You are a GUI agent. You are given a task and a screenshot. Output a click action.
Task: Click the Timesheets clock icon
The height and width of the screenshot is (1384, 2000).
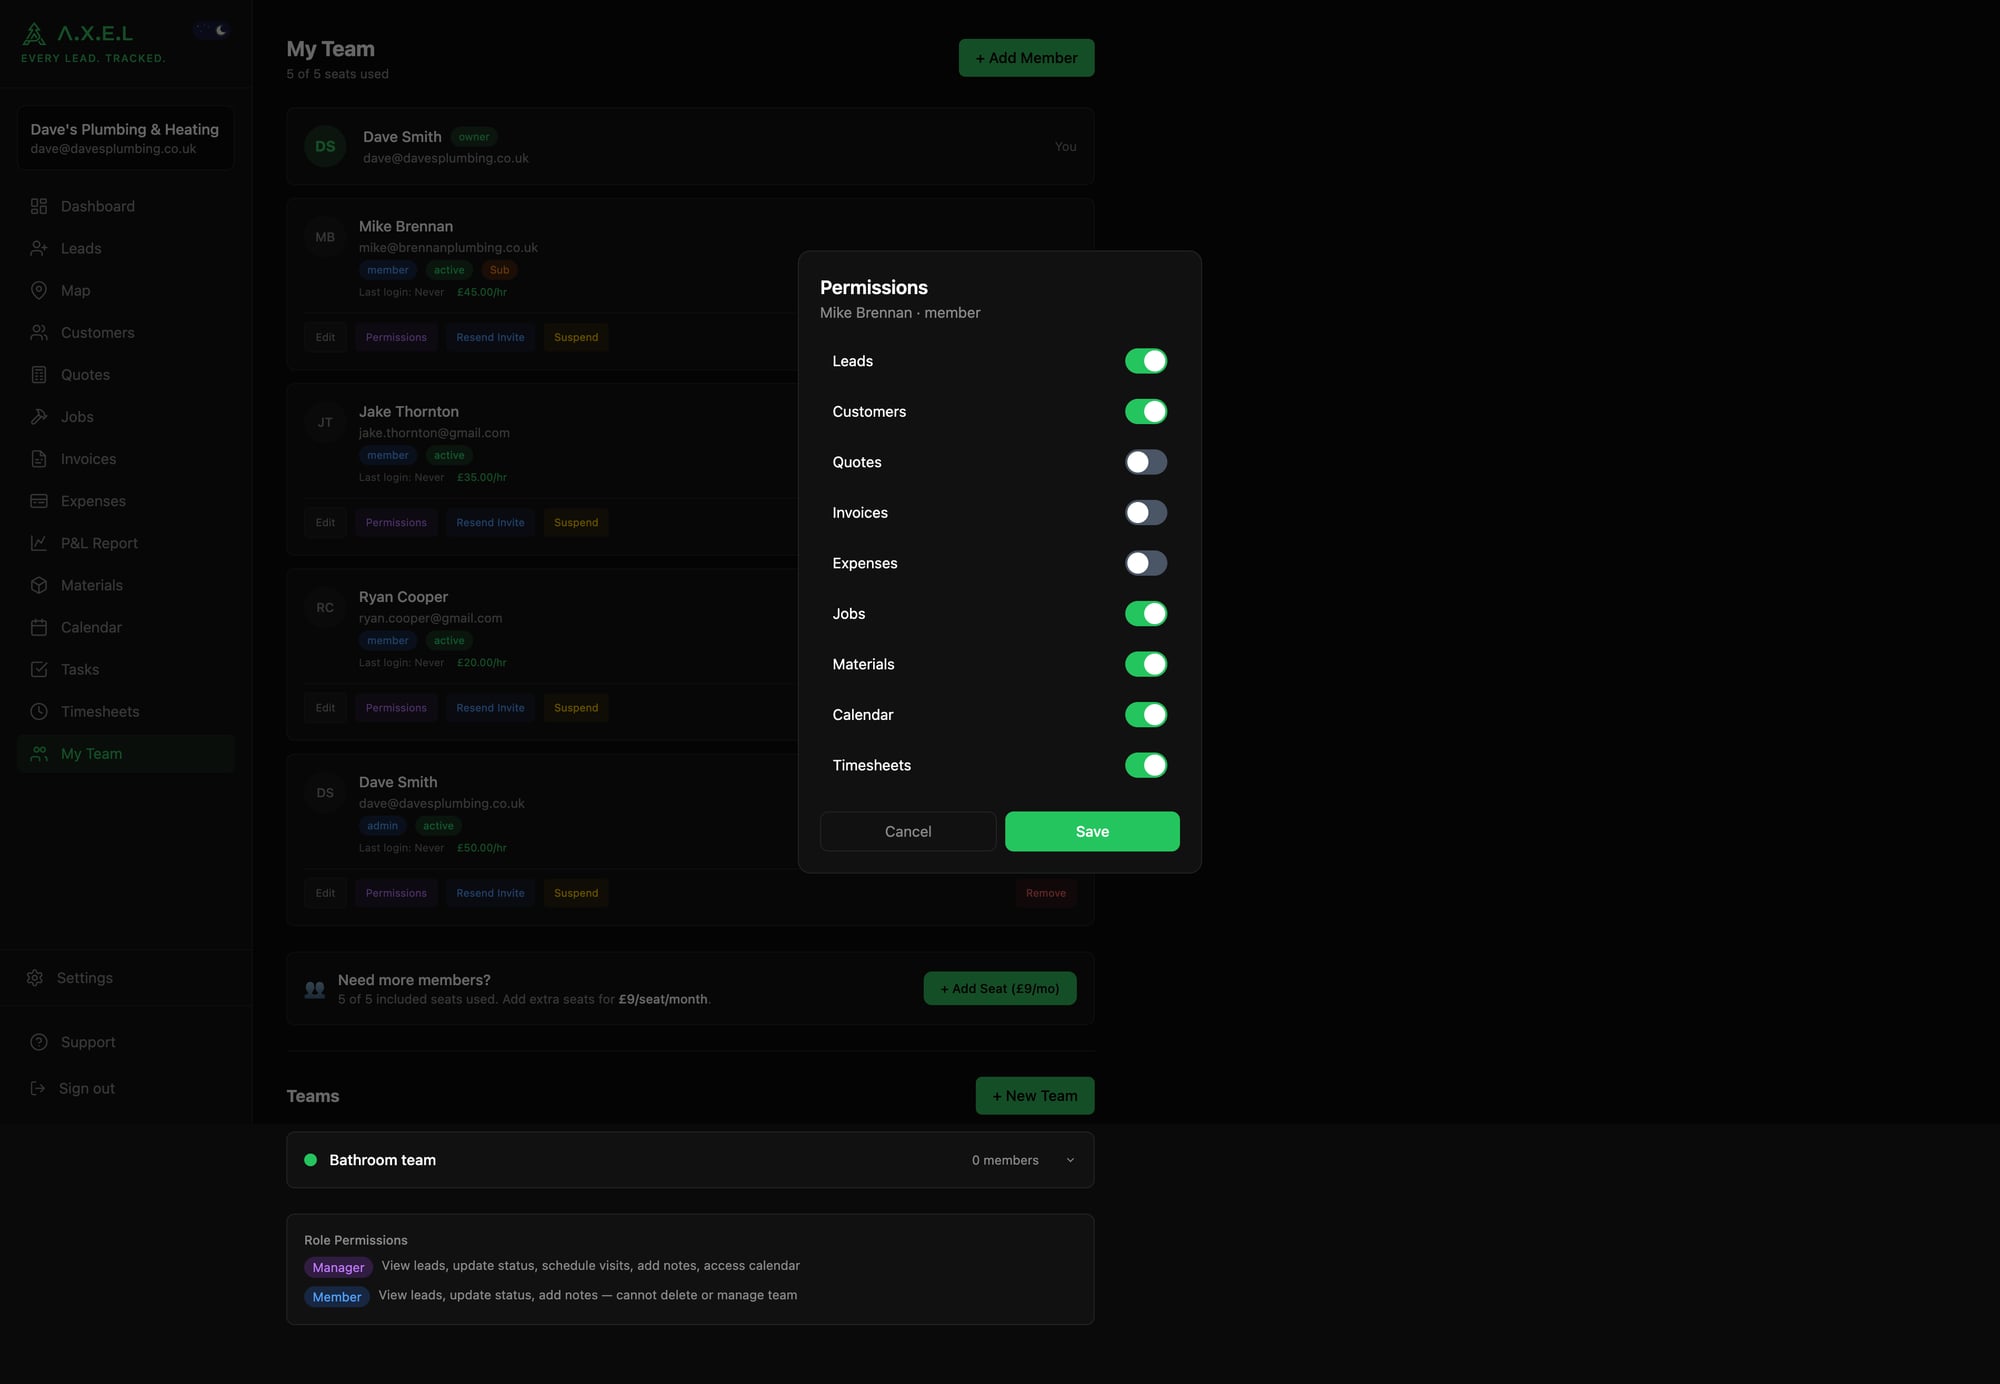[39, 712]
